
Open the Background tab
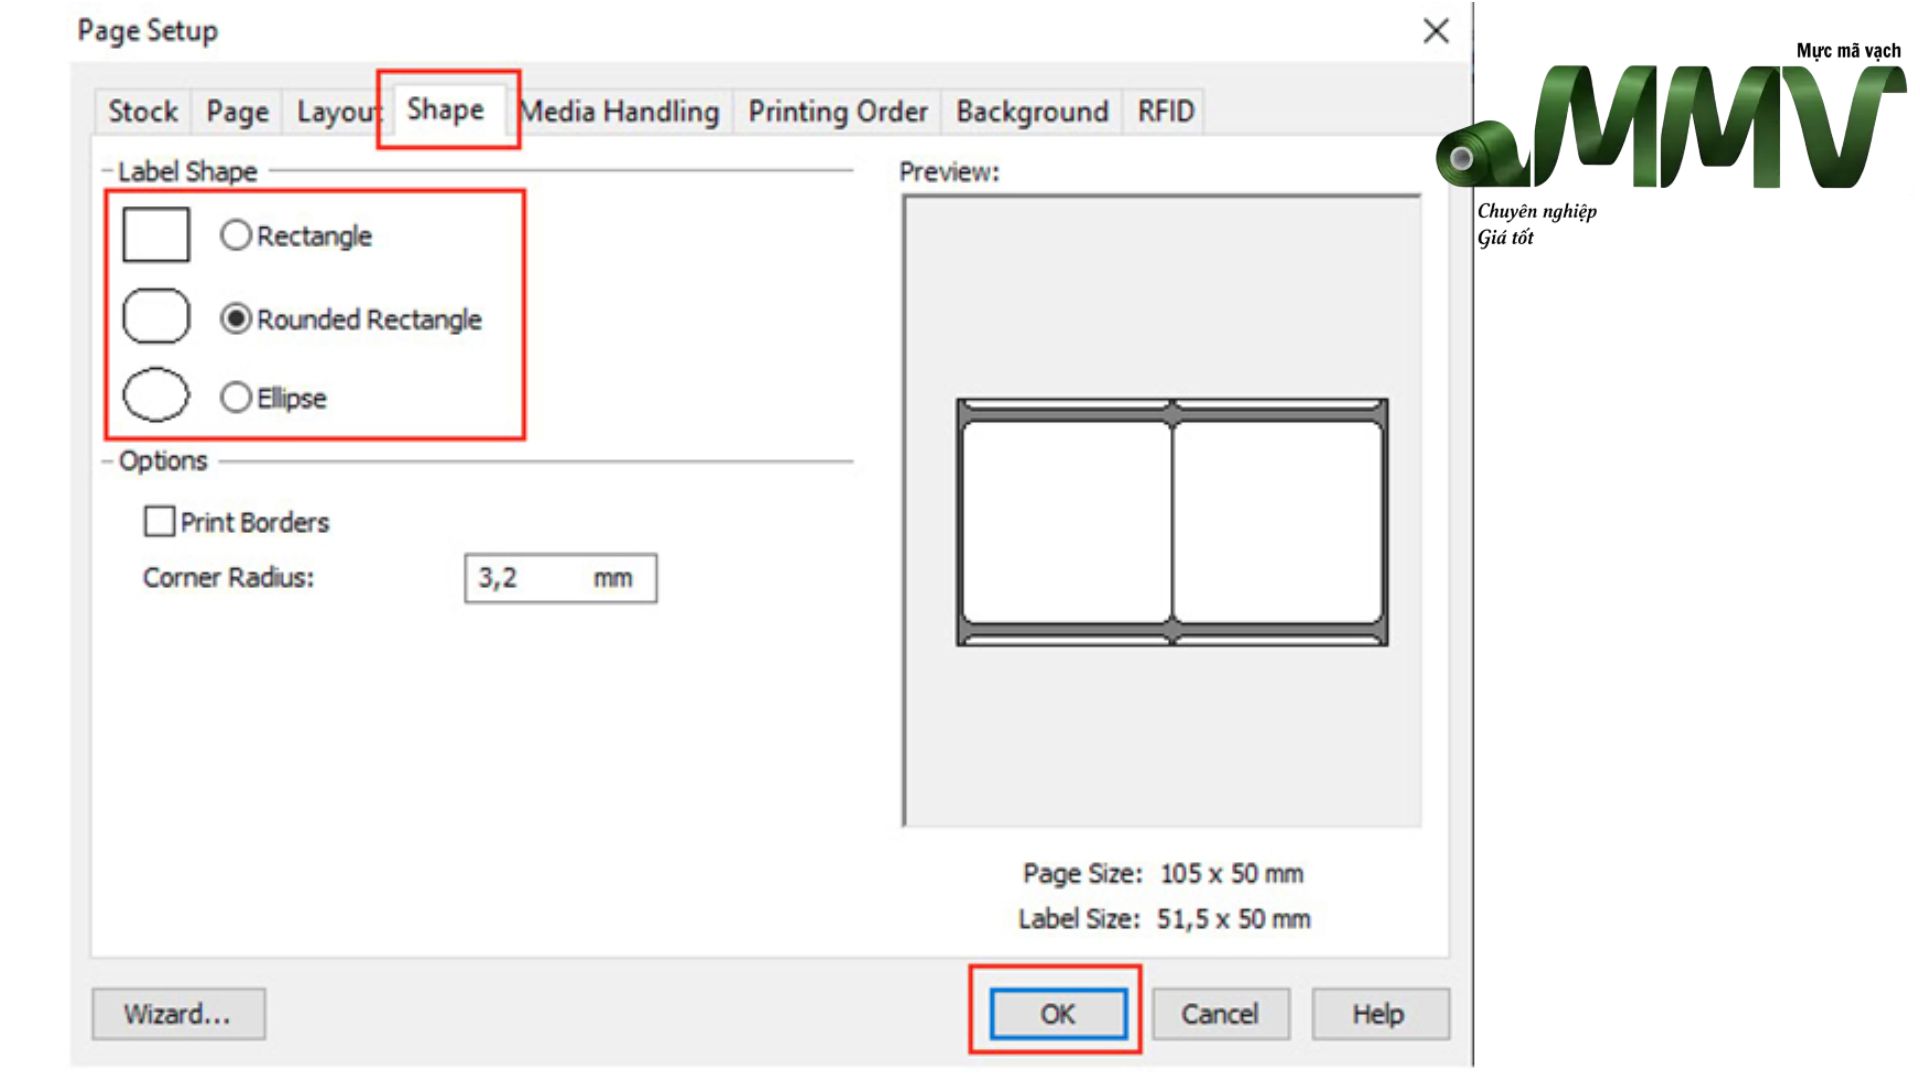coord(1032,111)
